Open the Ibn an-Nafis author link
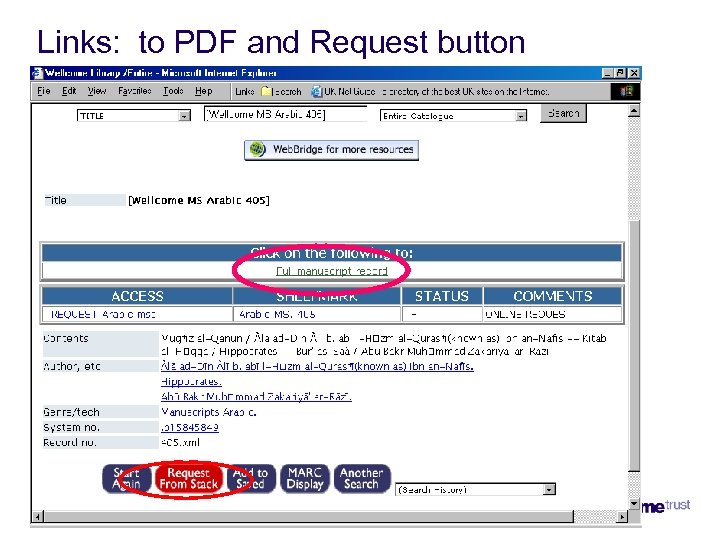The image size is (720, 540). click(317, 366)
